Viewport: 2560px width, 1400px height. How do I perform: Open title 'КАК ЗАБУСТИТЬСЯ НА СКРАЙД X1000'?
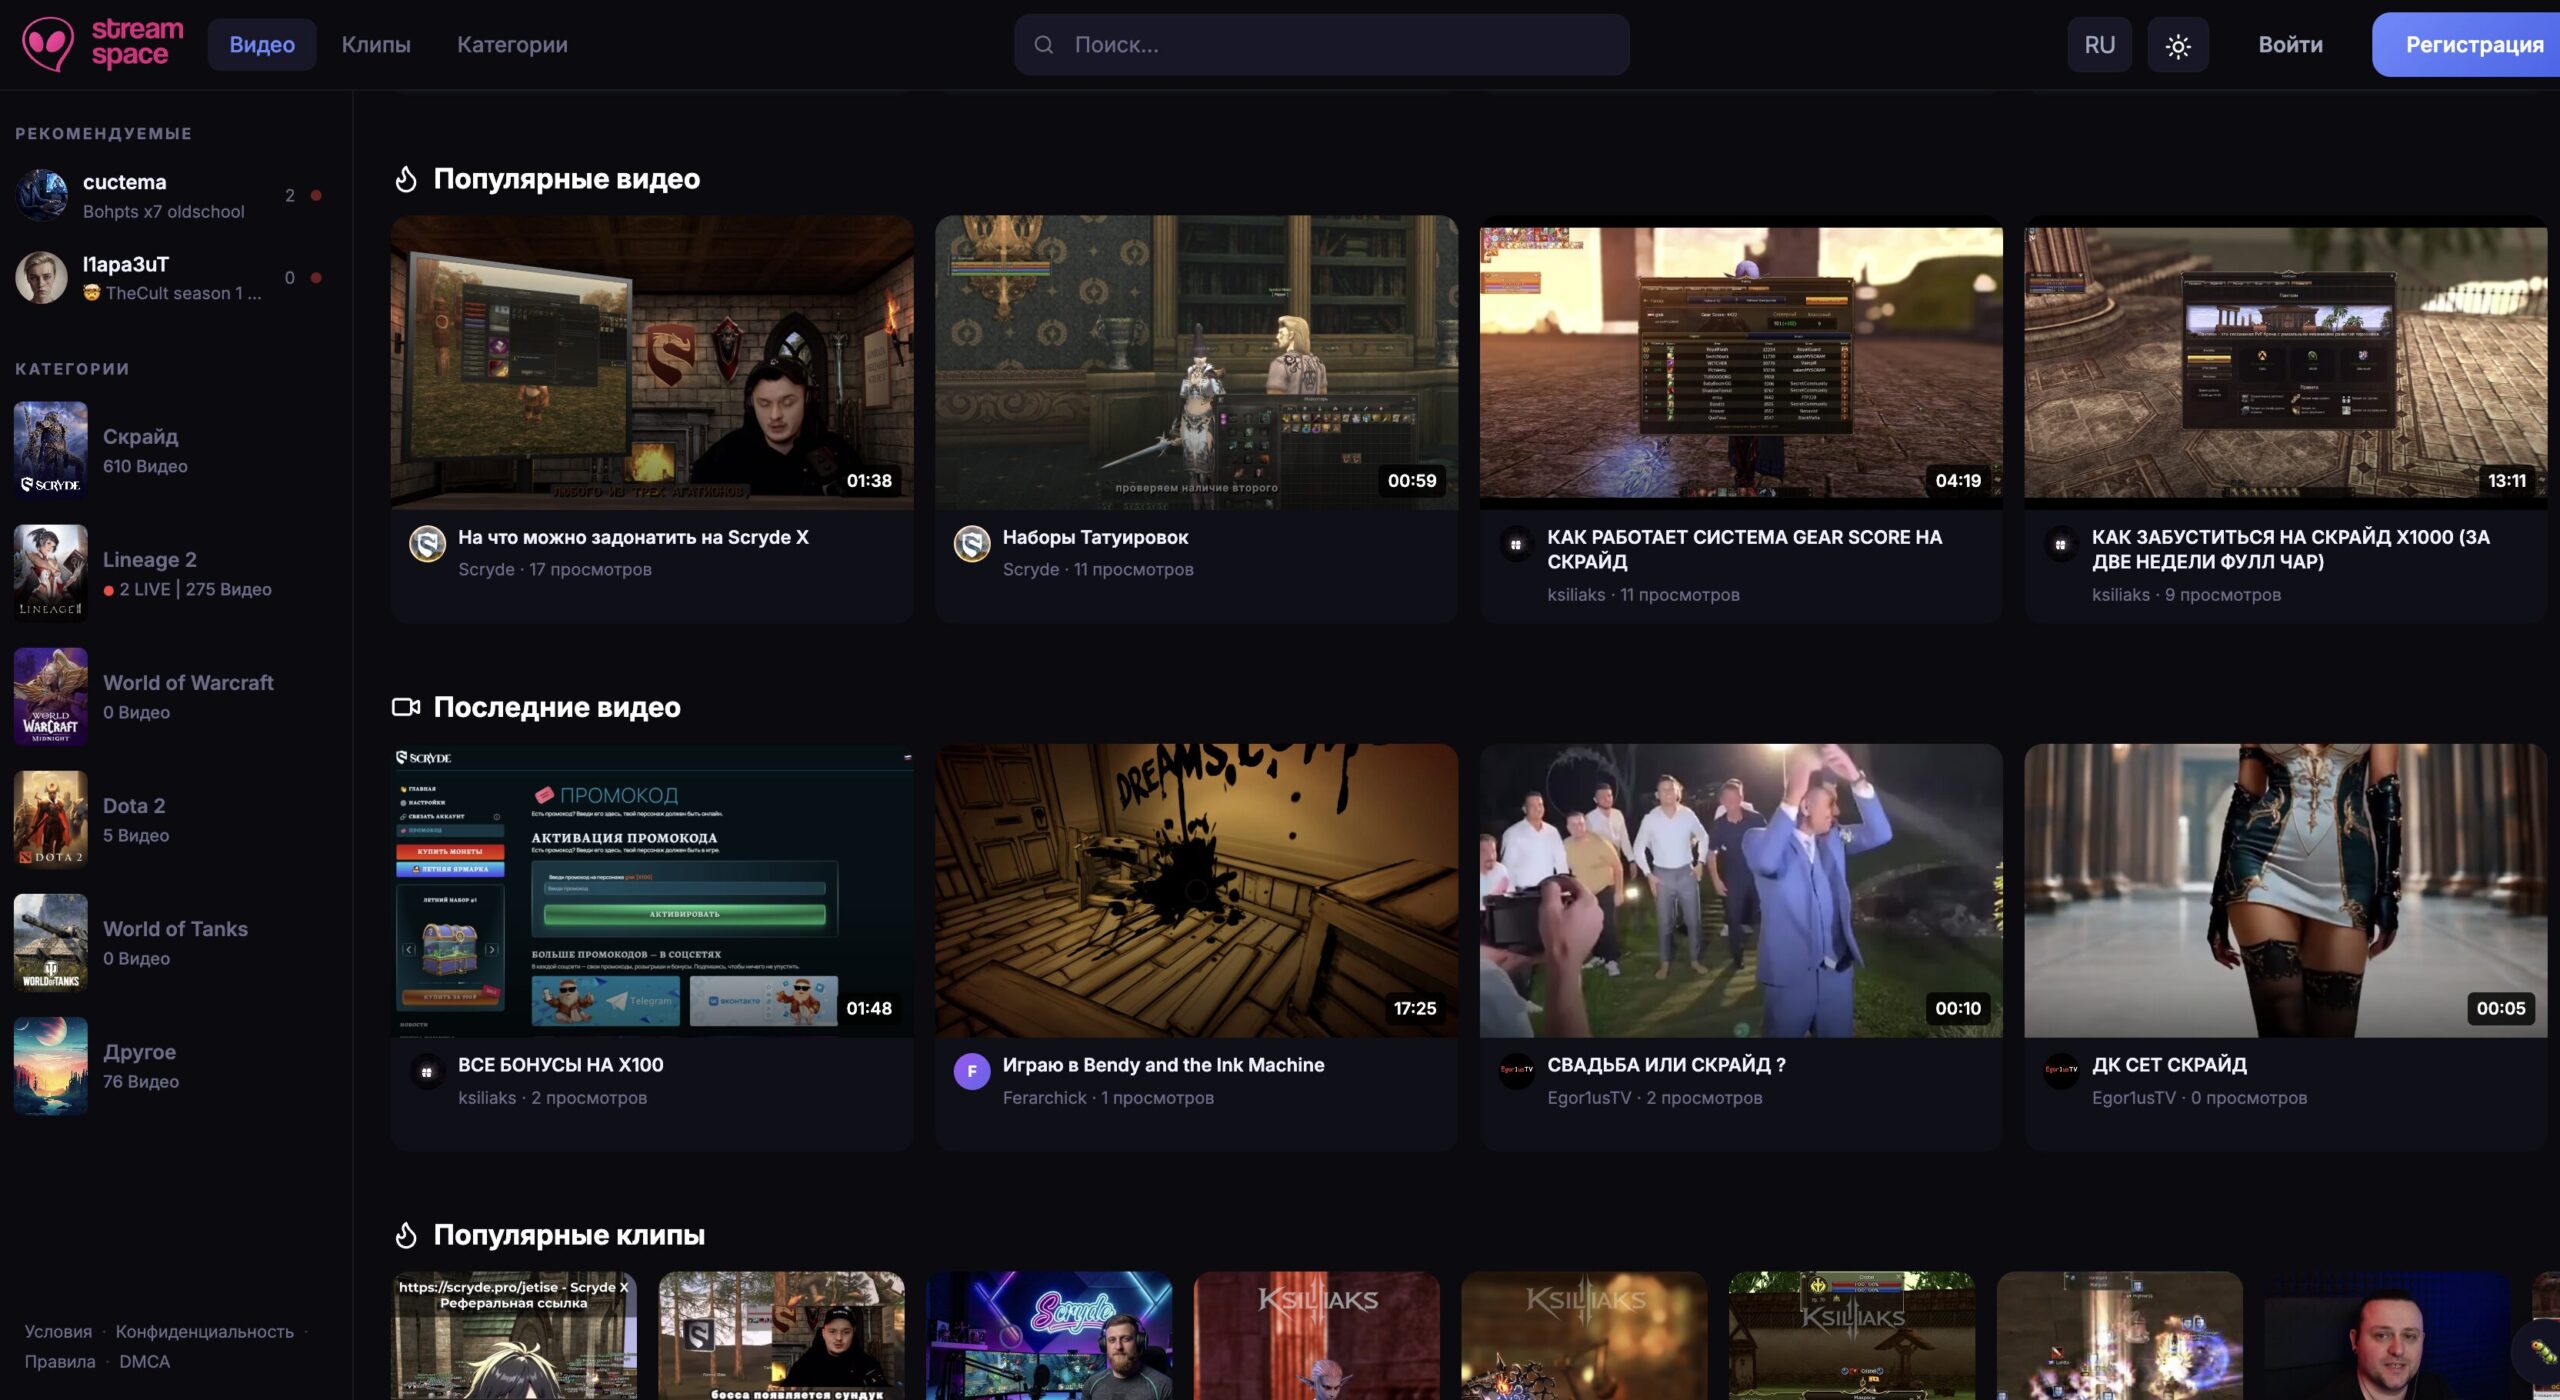2290,549
